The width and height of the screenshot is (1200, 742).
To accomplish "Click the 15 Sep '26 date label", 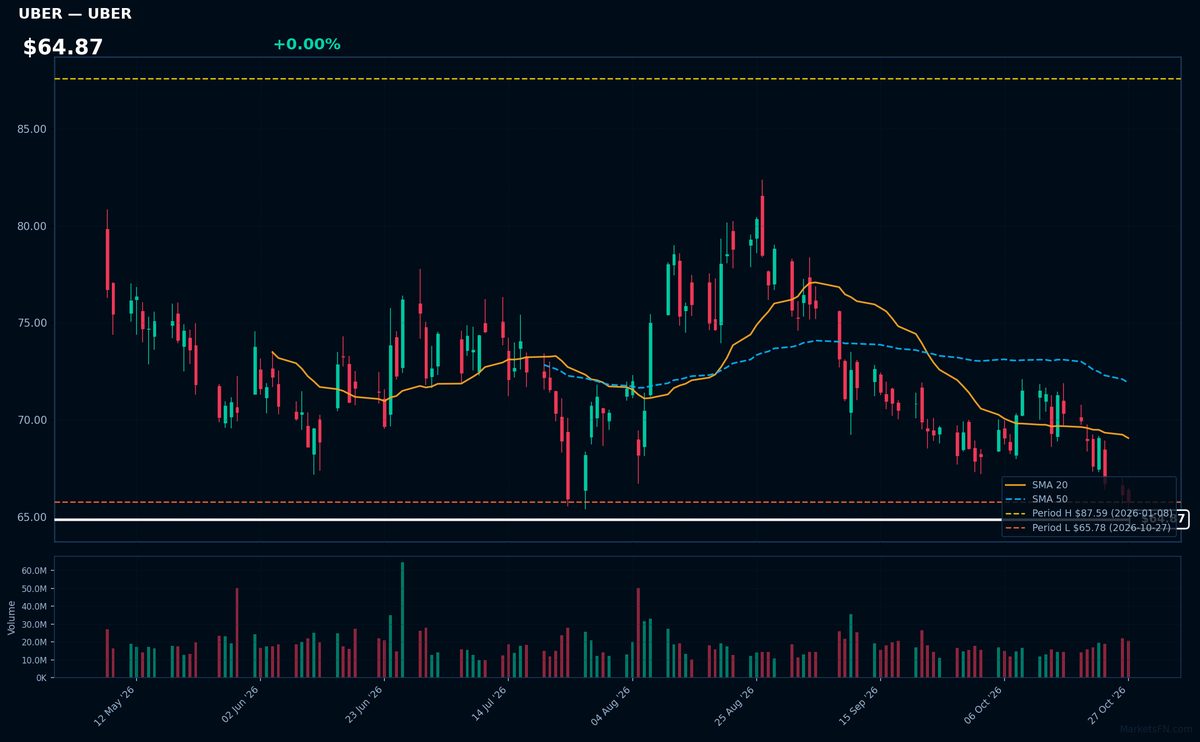I will (859, 706).
